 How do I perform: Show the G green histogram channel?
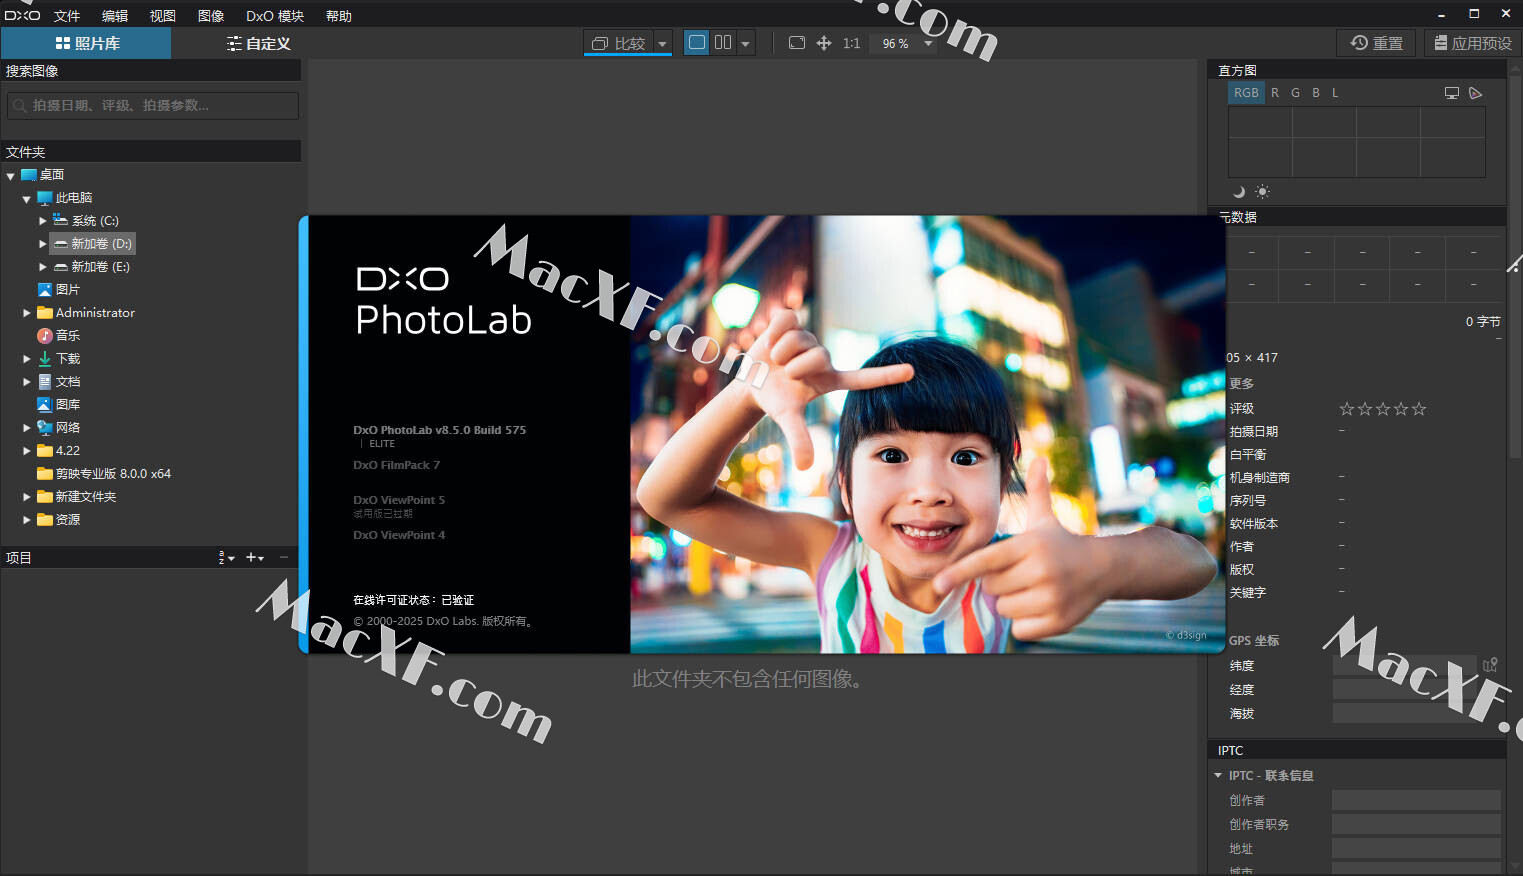(1295, 92)
